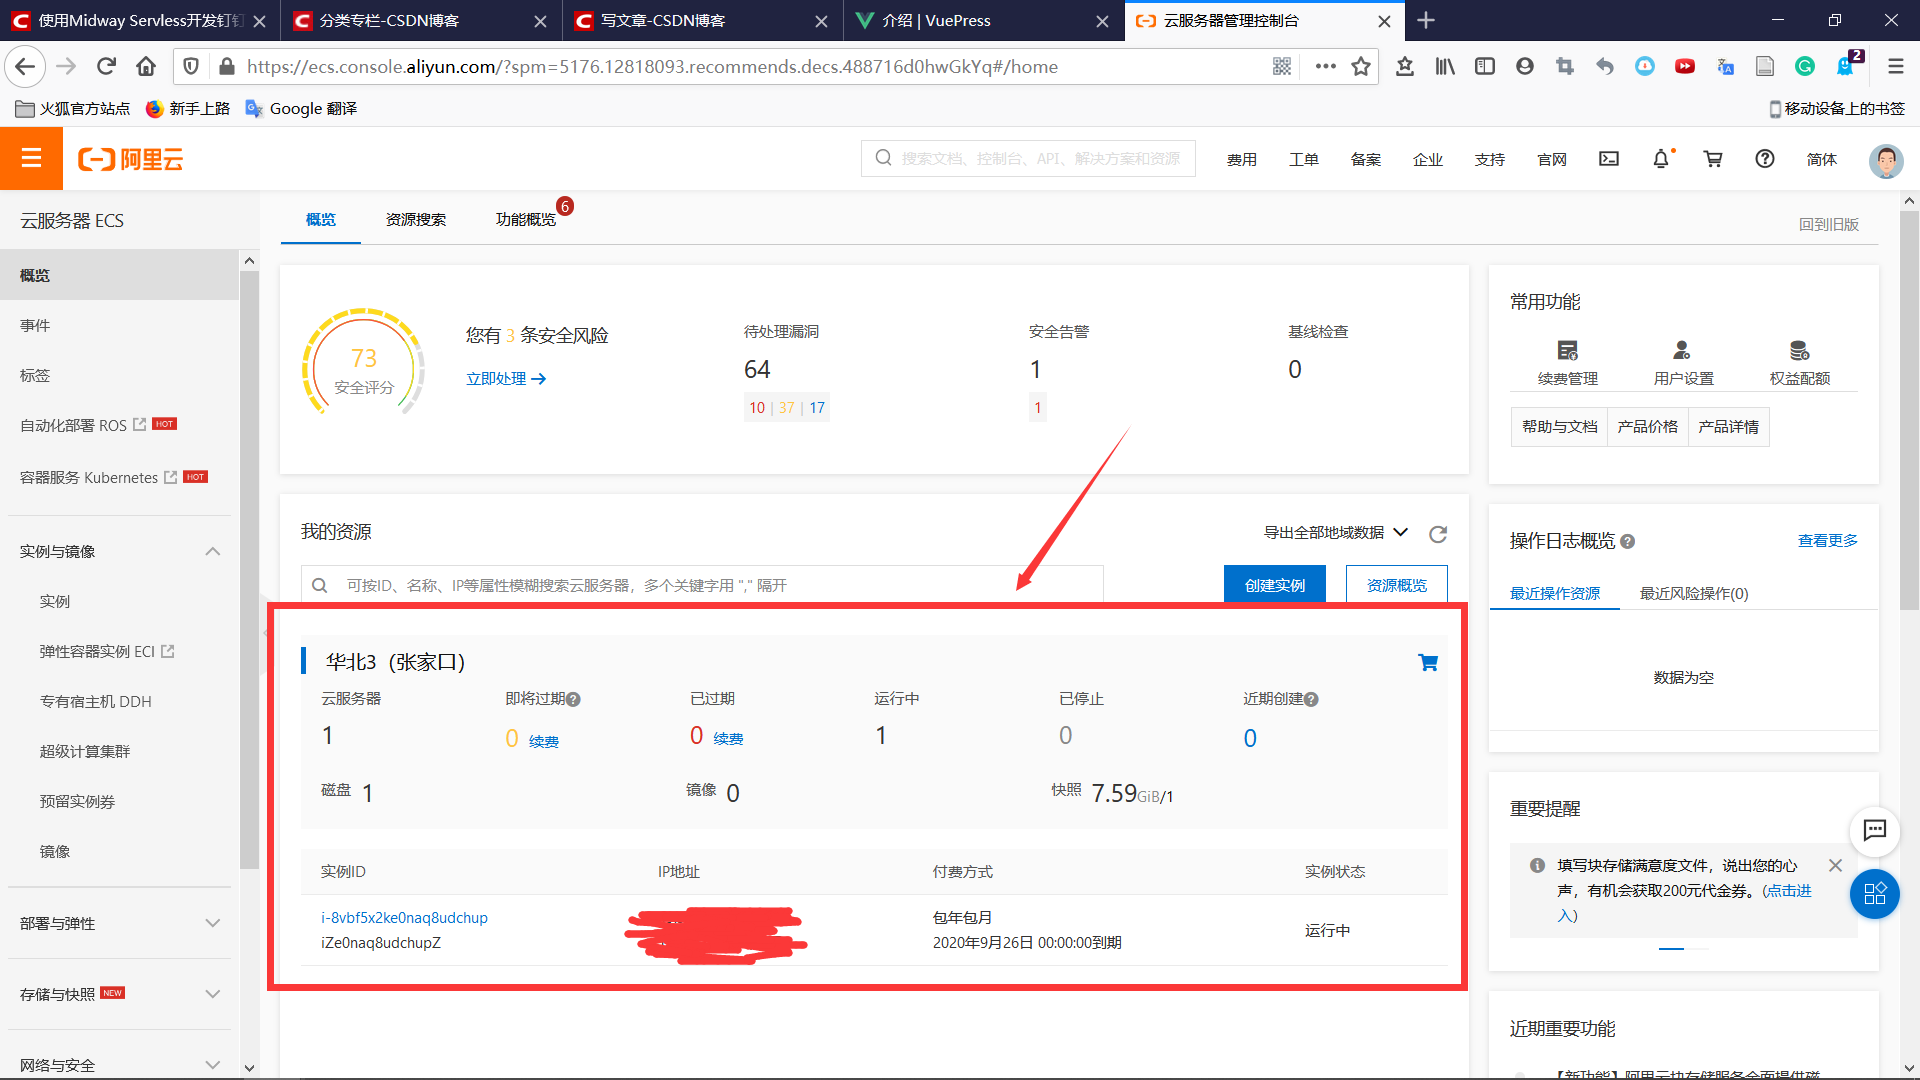Image resolution: width=1920 pixels, height=1080 pixels.
Task: Open the Aliyun hamburger menu
Action: [x=31, y=158]
